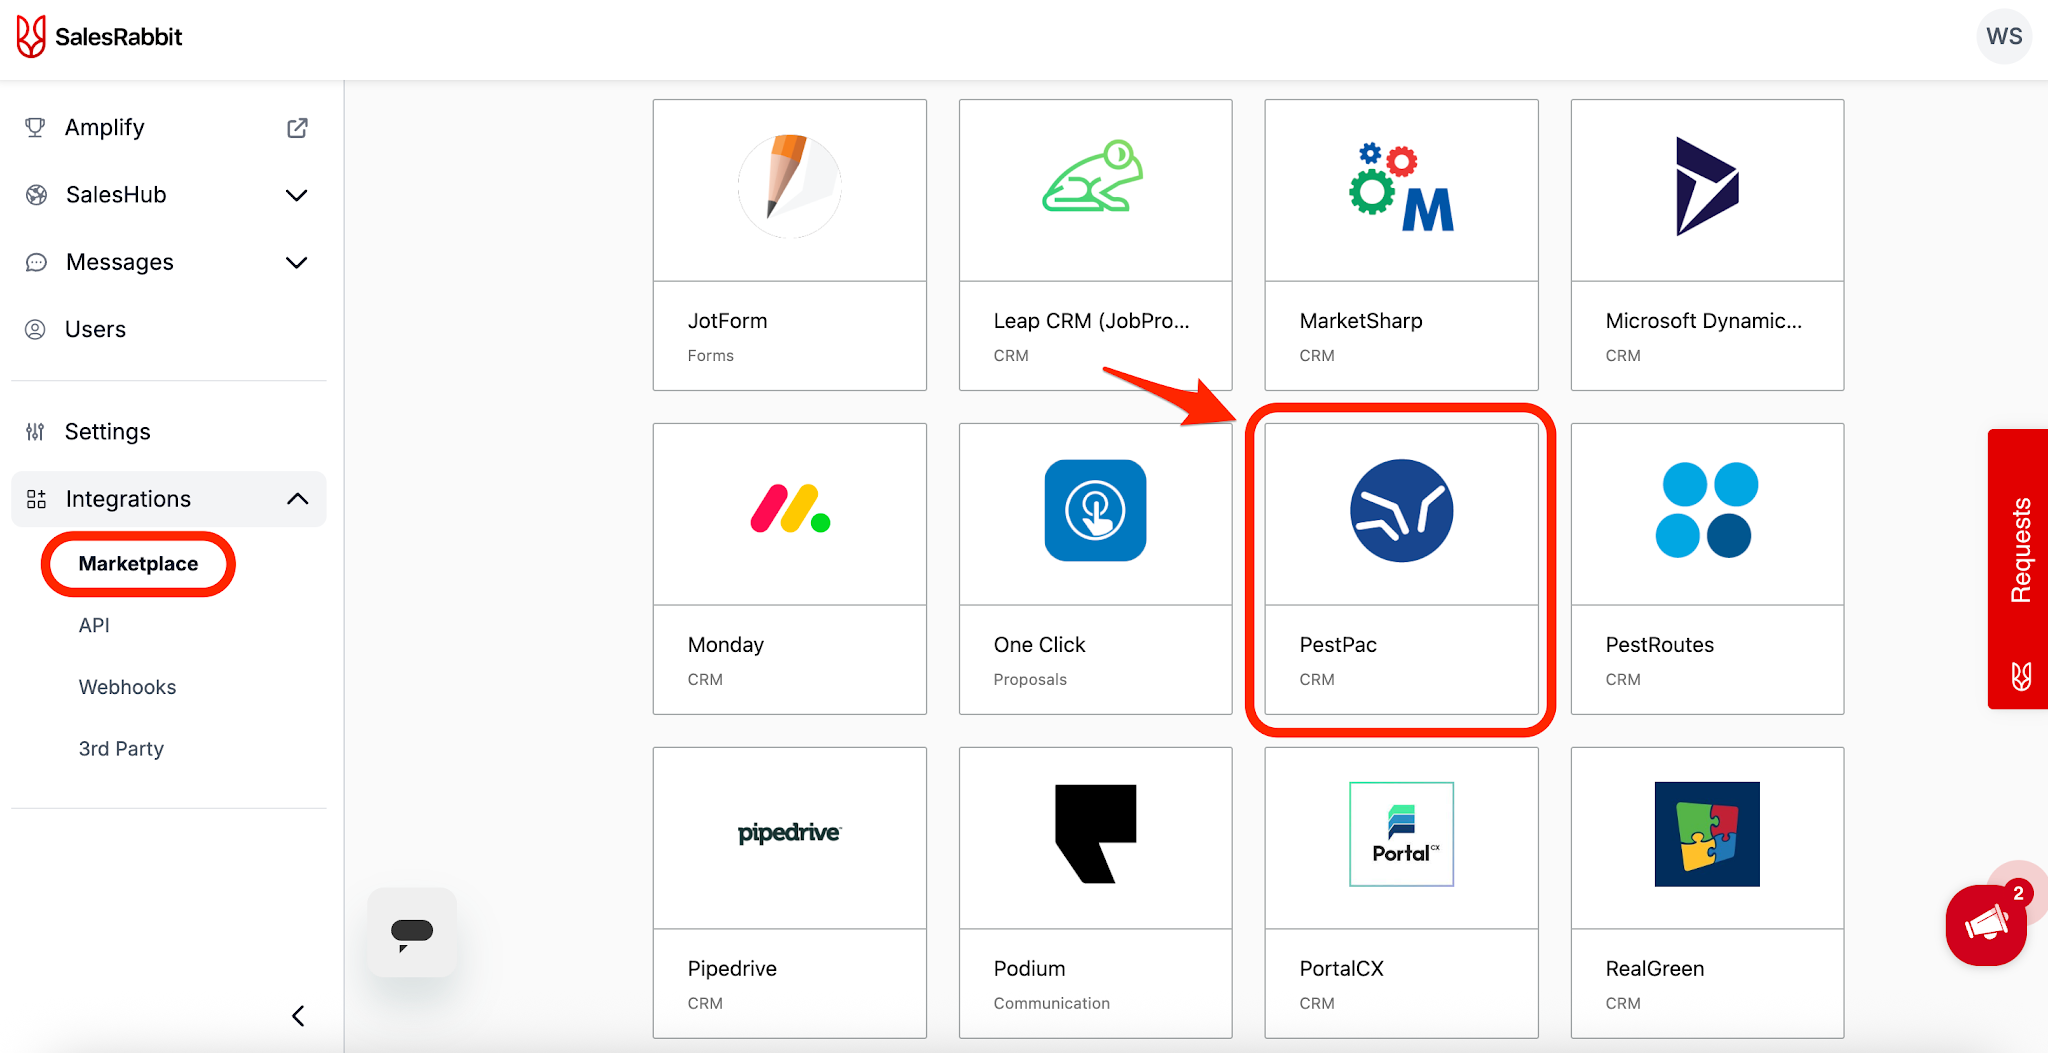Click the SalesRabbit logo in header
The height and width of the screenshot is (1053, 2048).
click(100, 37)
